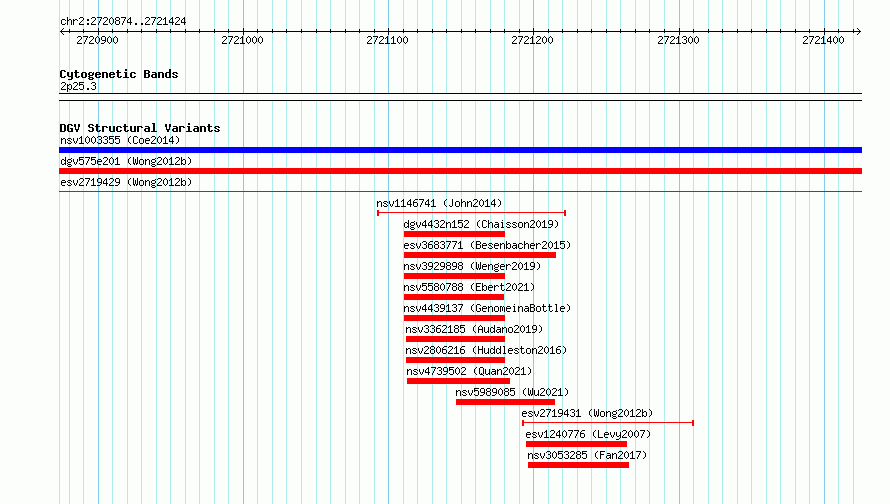This screenshot has width=890, height=504.
Task: Open dgv4432n152 (Chaisson2019) label
Action: click(481, 224)
